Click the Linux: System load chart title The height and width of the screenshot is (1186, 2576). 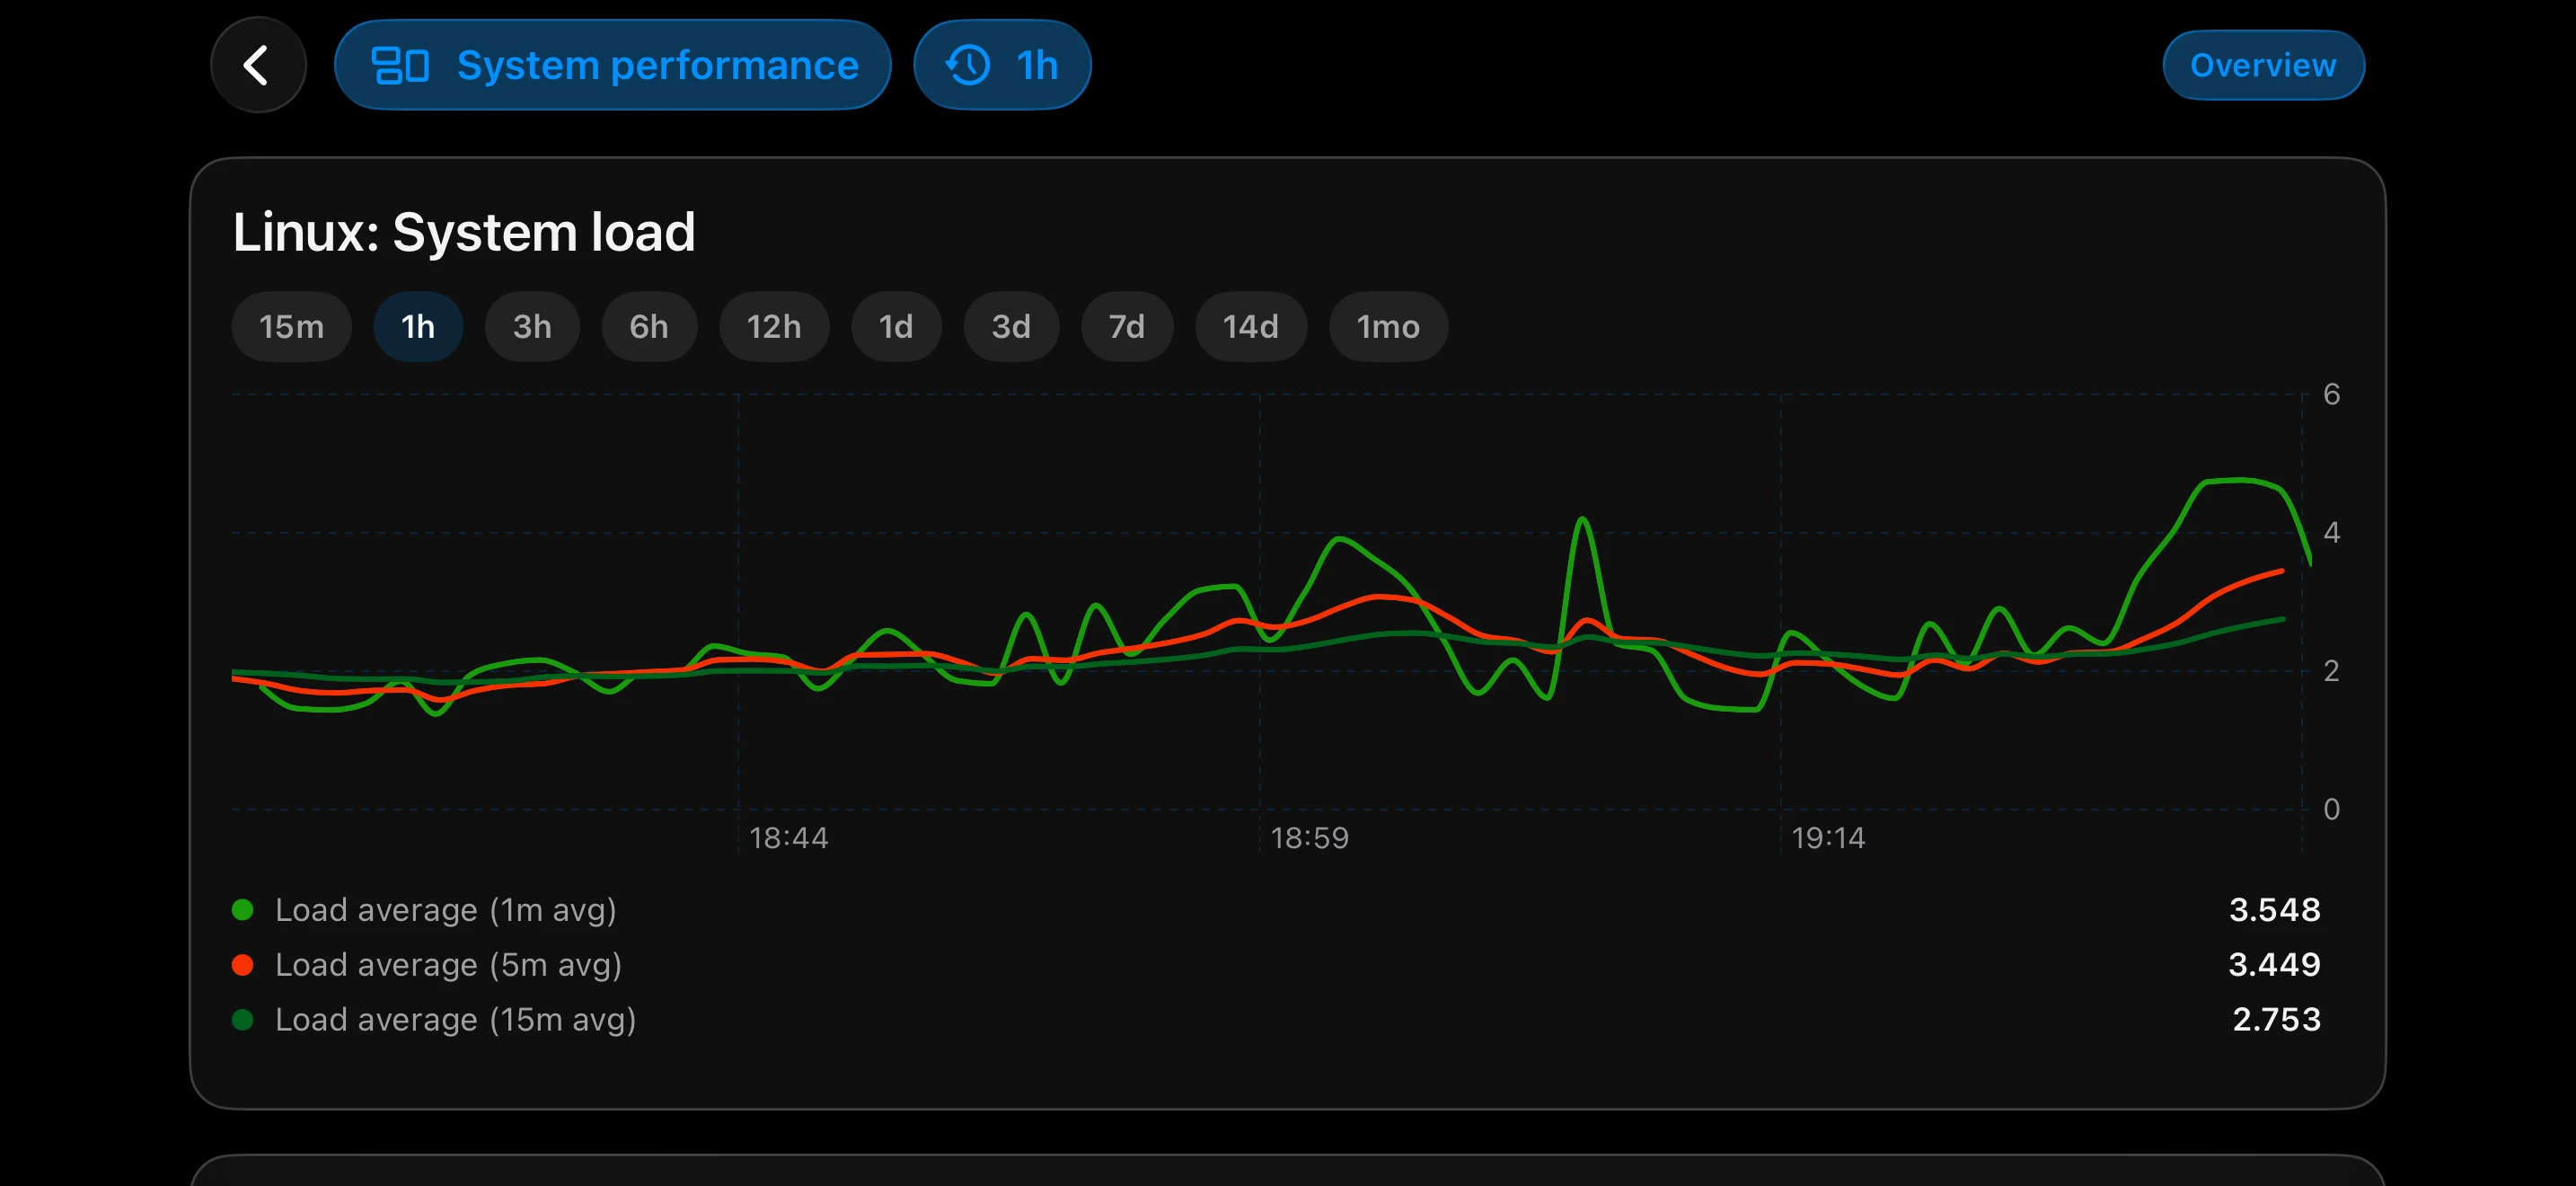click(463, 231)
